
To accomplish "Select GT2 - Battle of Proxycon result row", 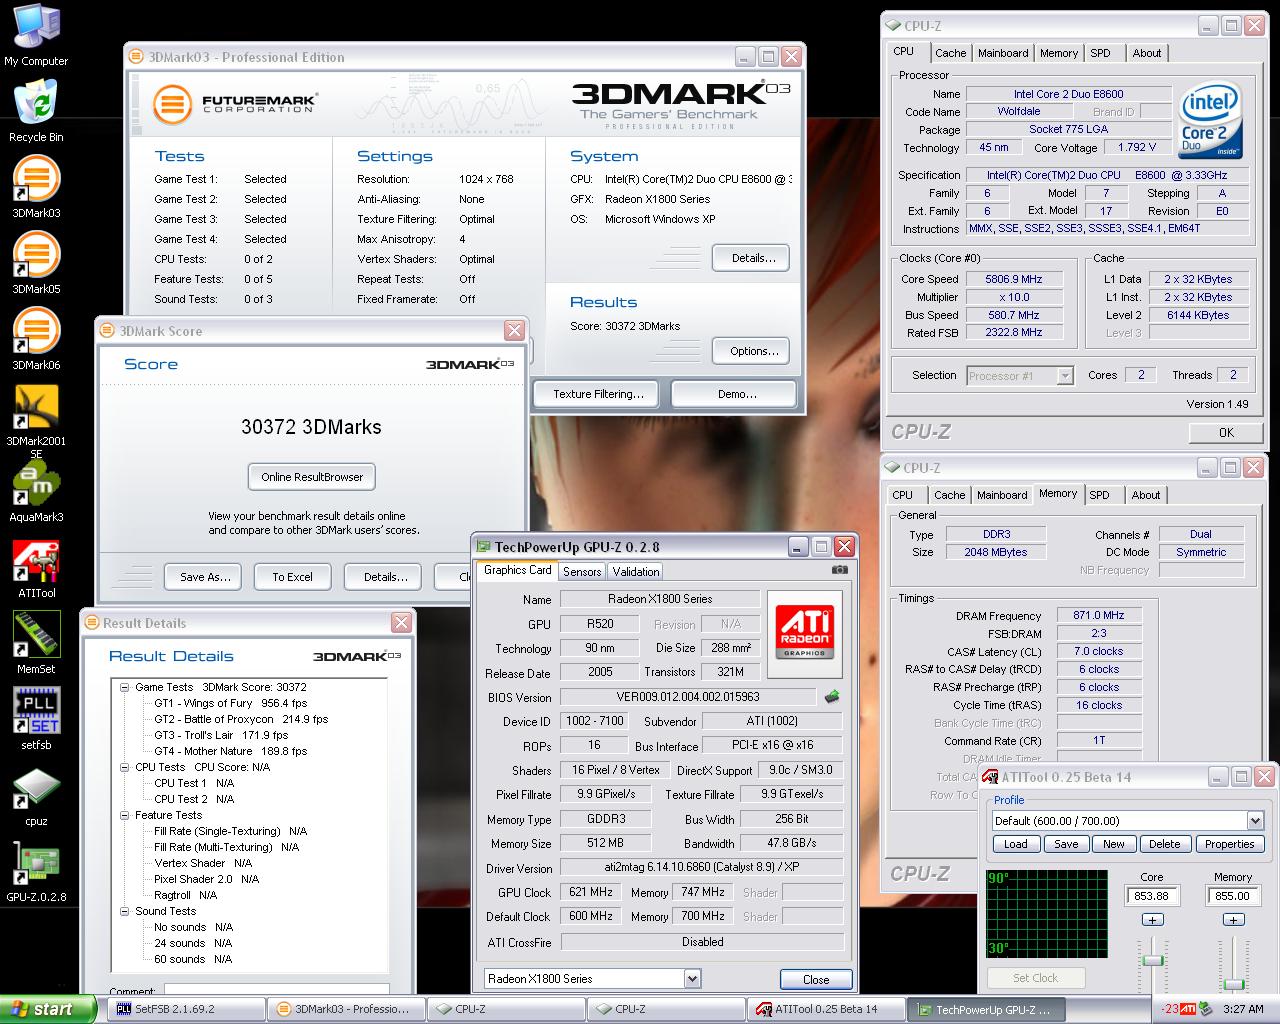I will tap(240, 719).
